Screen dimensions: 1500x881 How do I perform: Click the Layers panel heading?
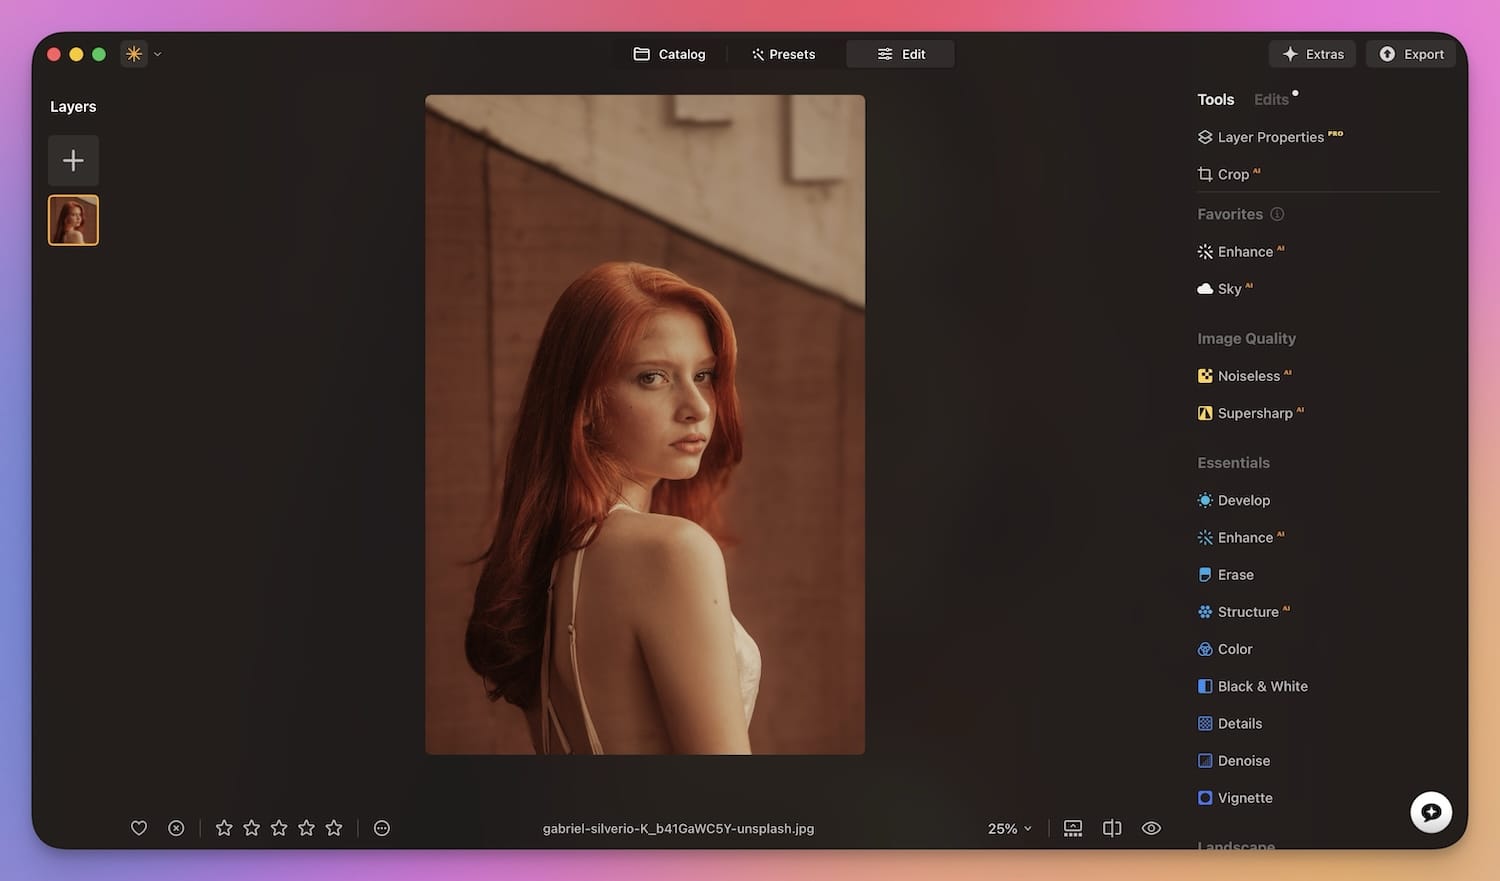point(73,107)
